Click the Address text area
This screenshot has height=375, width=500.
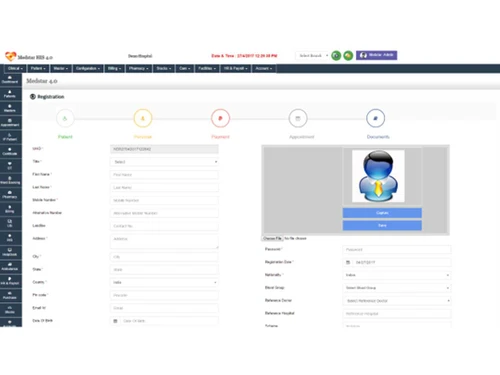point(164,242)
